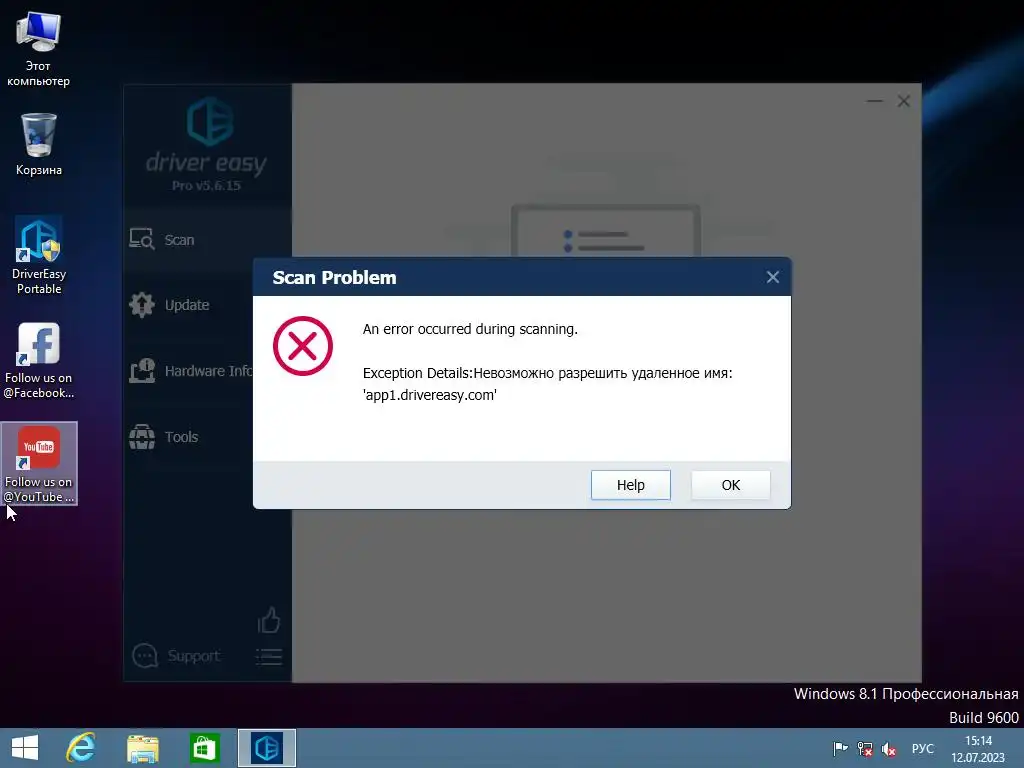Select the Корзина recycle bin icon
1024x768 pixels.
39,144
